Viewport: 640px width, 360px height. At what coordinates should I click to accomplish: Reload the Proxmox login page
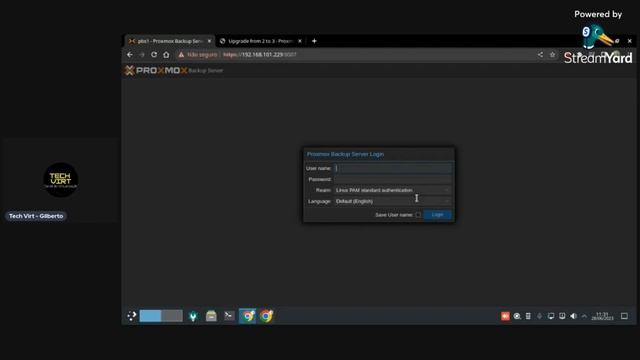coord(154,54)
